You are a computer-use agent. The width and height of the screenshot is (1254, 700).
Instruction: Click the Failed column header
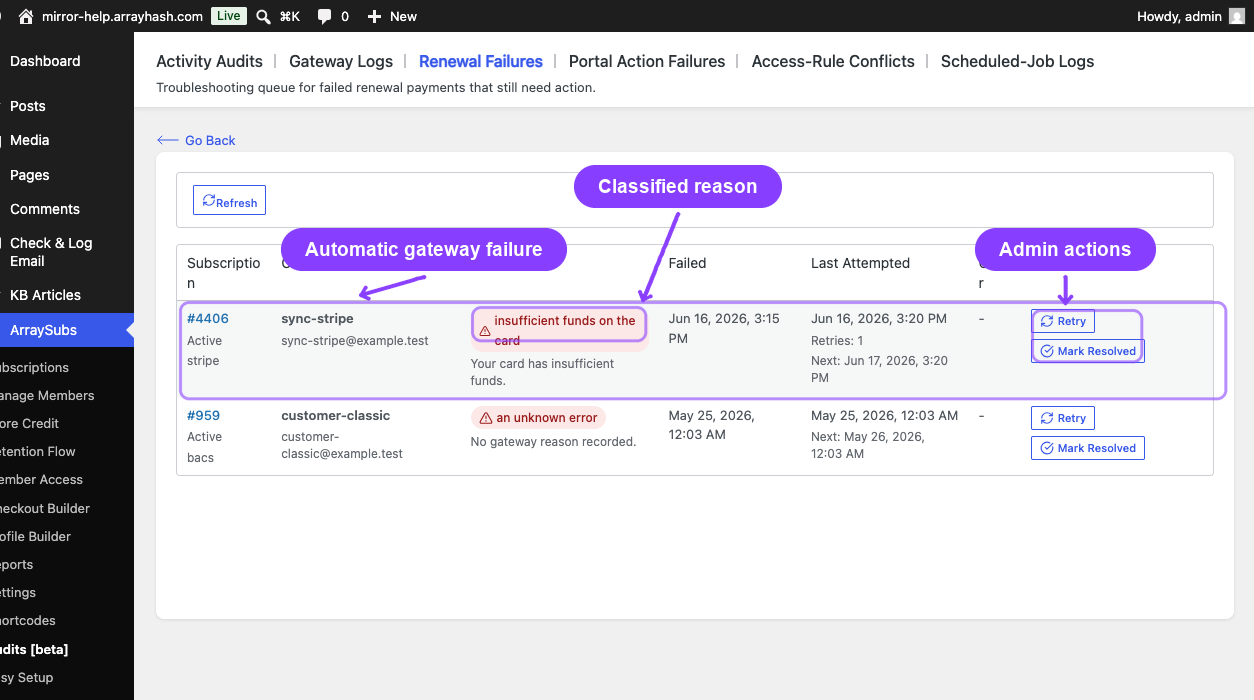[688, 263]
